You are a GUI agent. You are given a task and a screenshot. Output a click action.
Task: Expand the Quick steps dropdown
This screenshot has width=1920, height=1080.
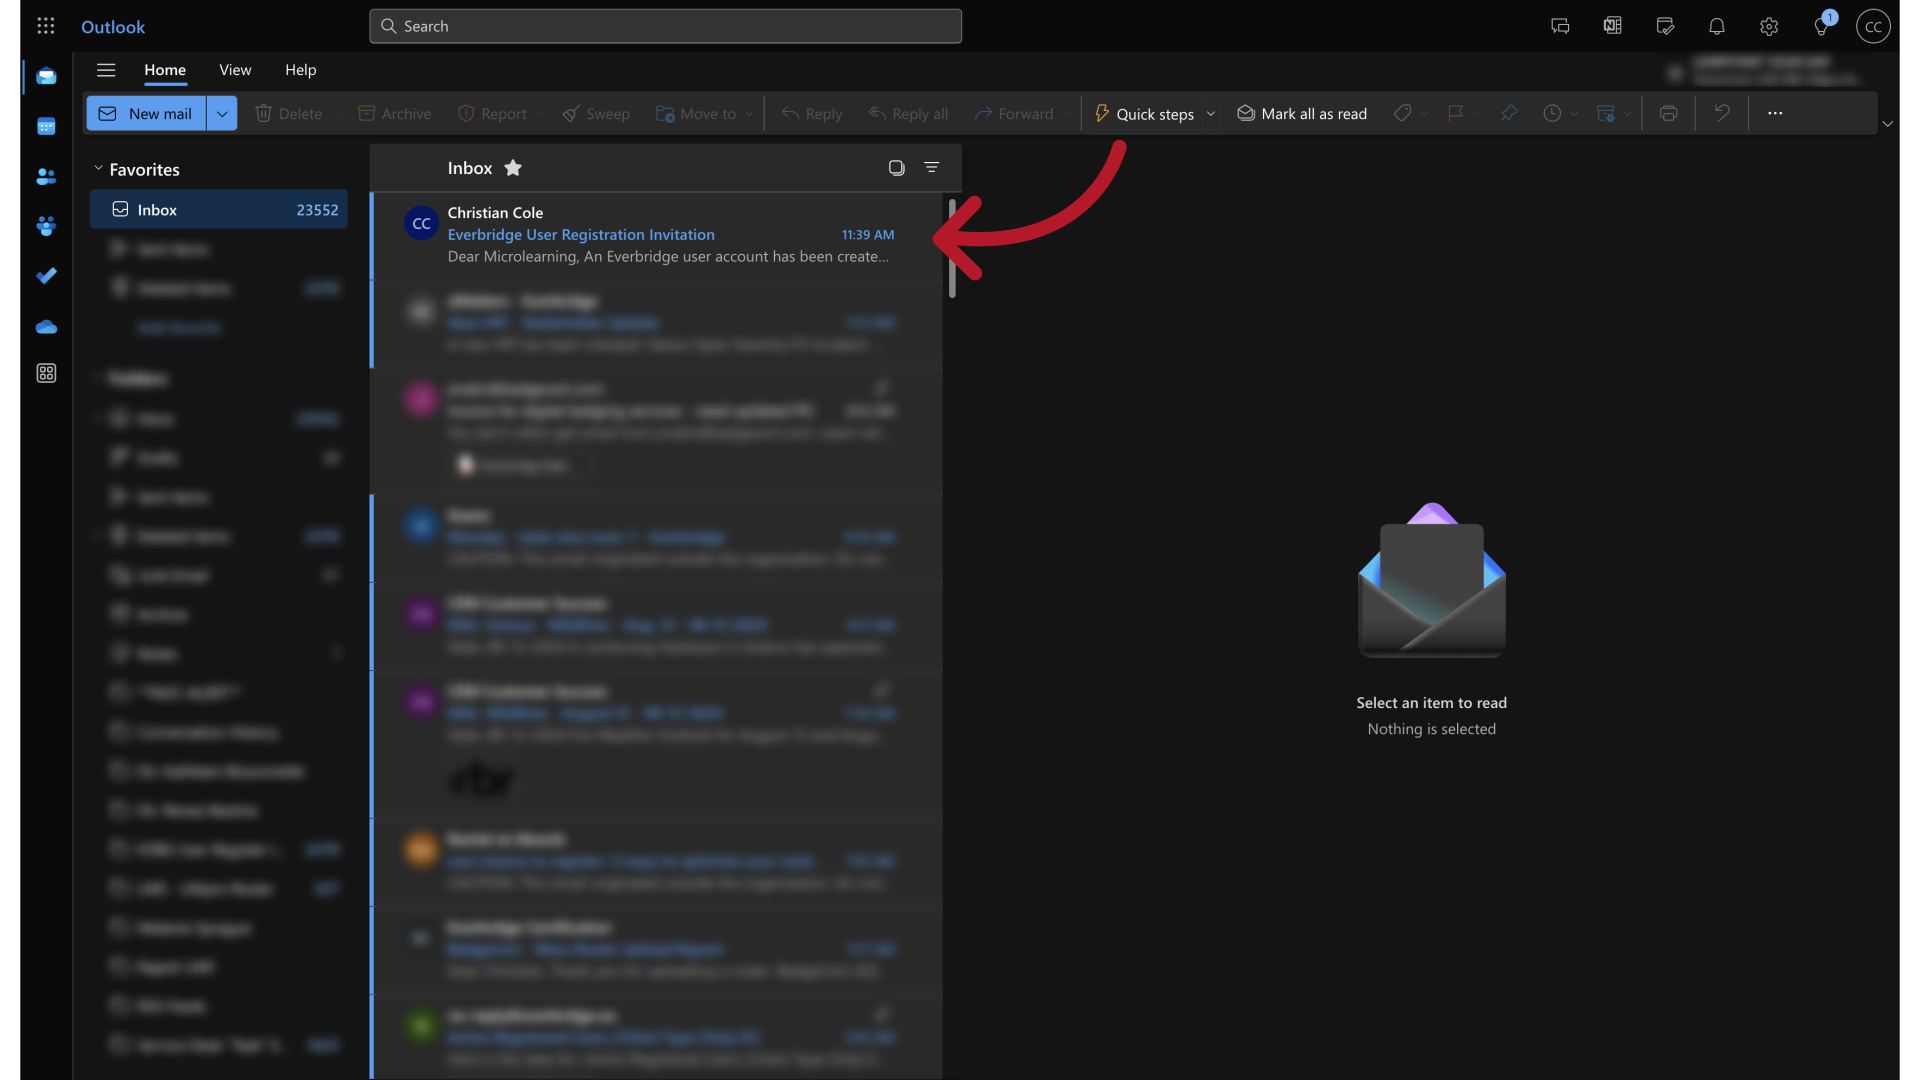coord(1211,114)
